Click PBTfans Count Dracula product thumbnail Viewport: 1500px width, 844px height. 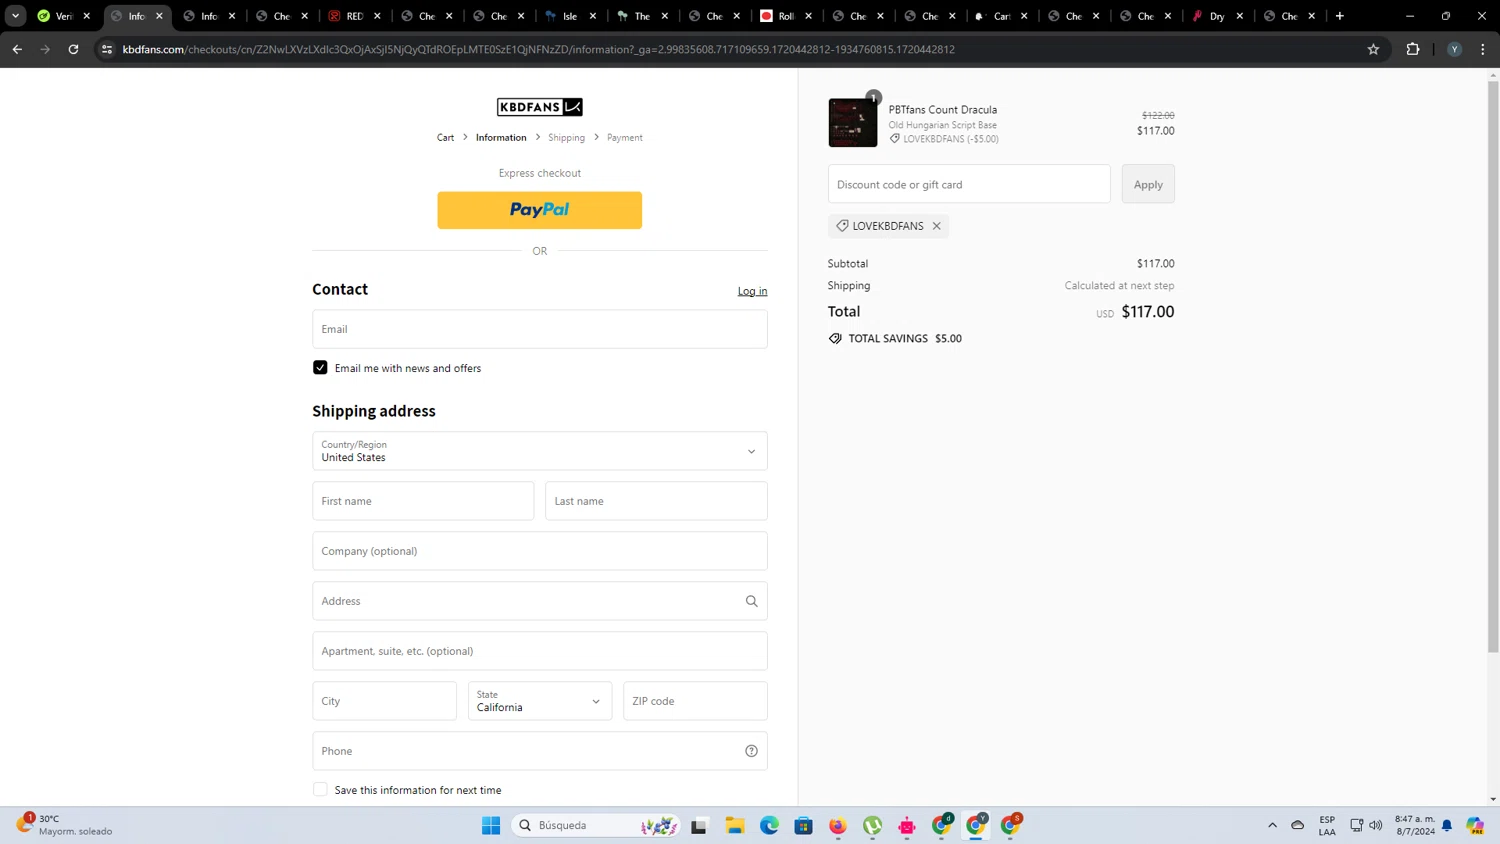[852, 122]
